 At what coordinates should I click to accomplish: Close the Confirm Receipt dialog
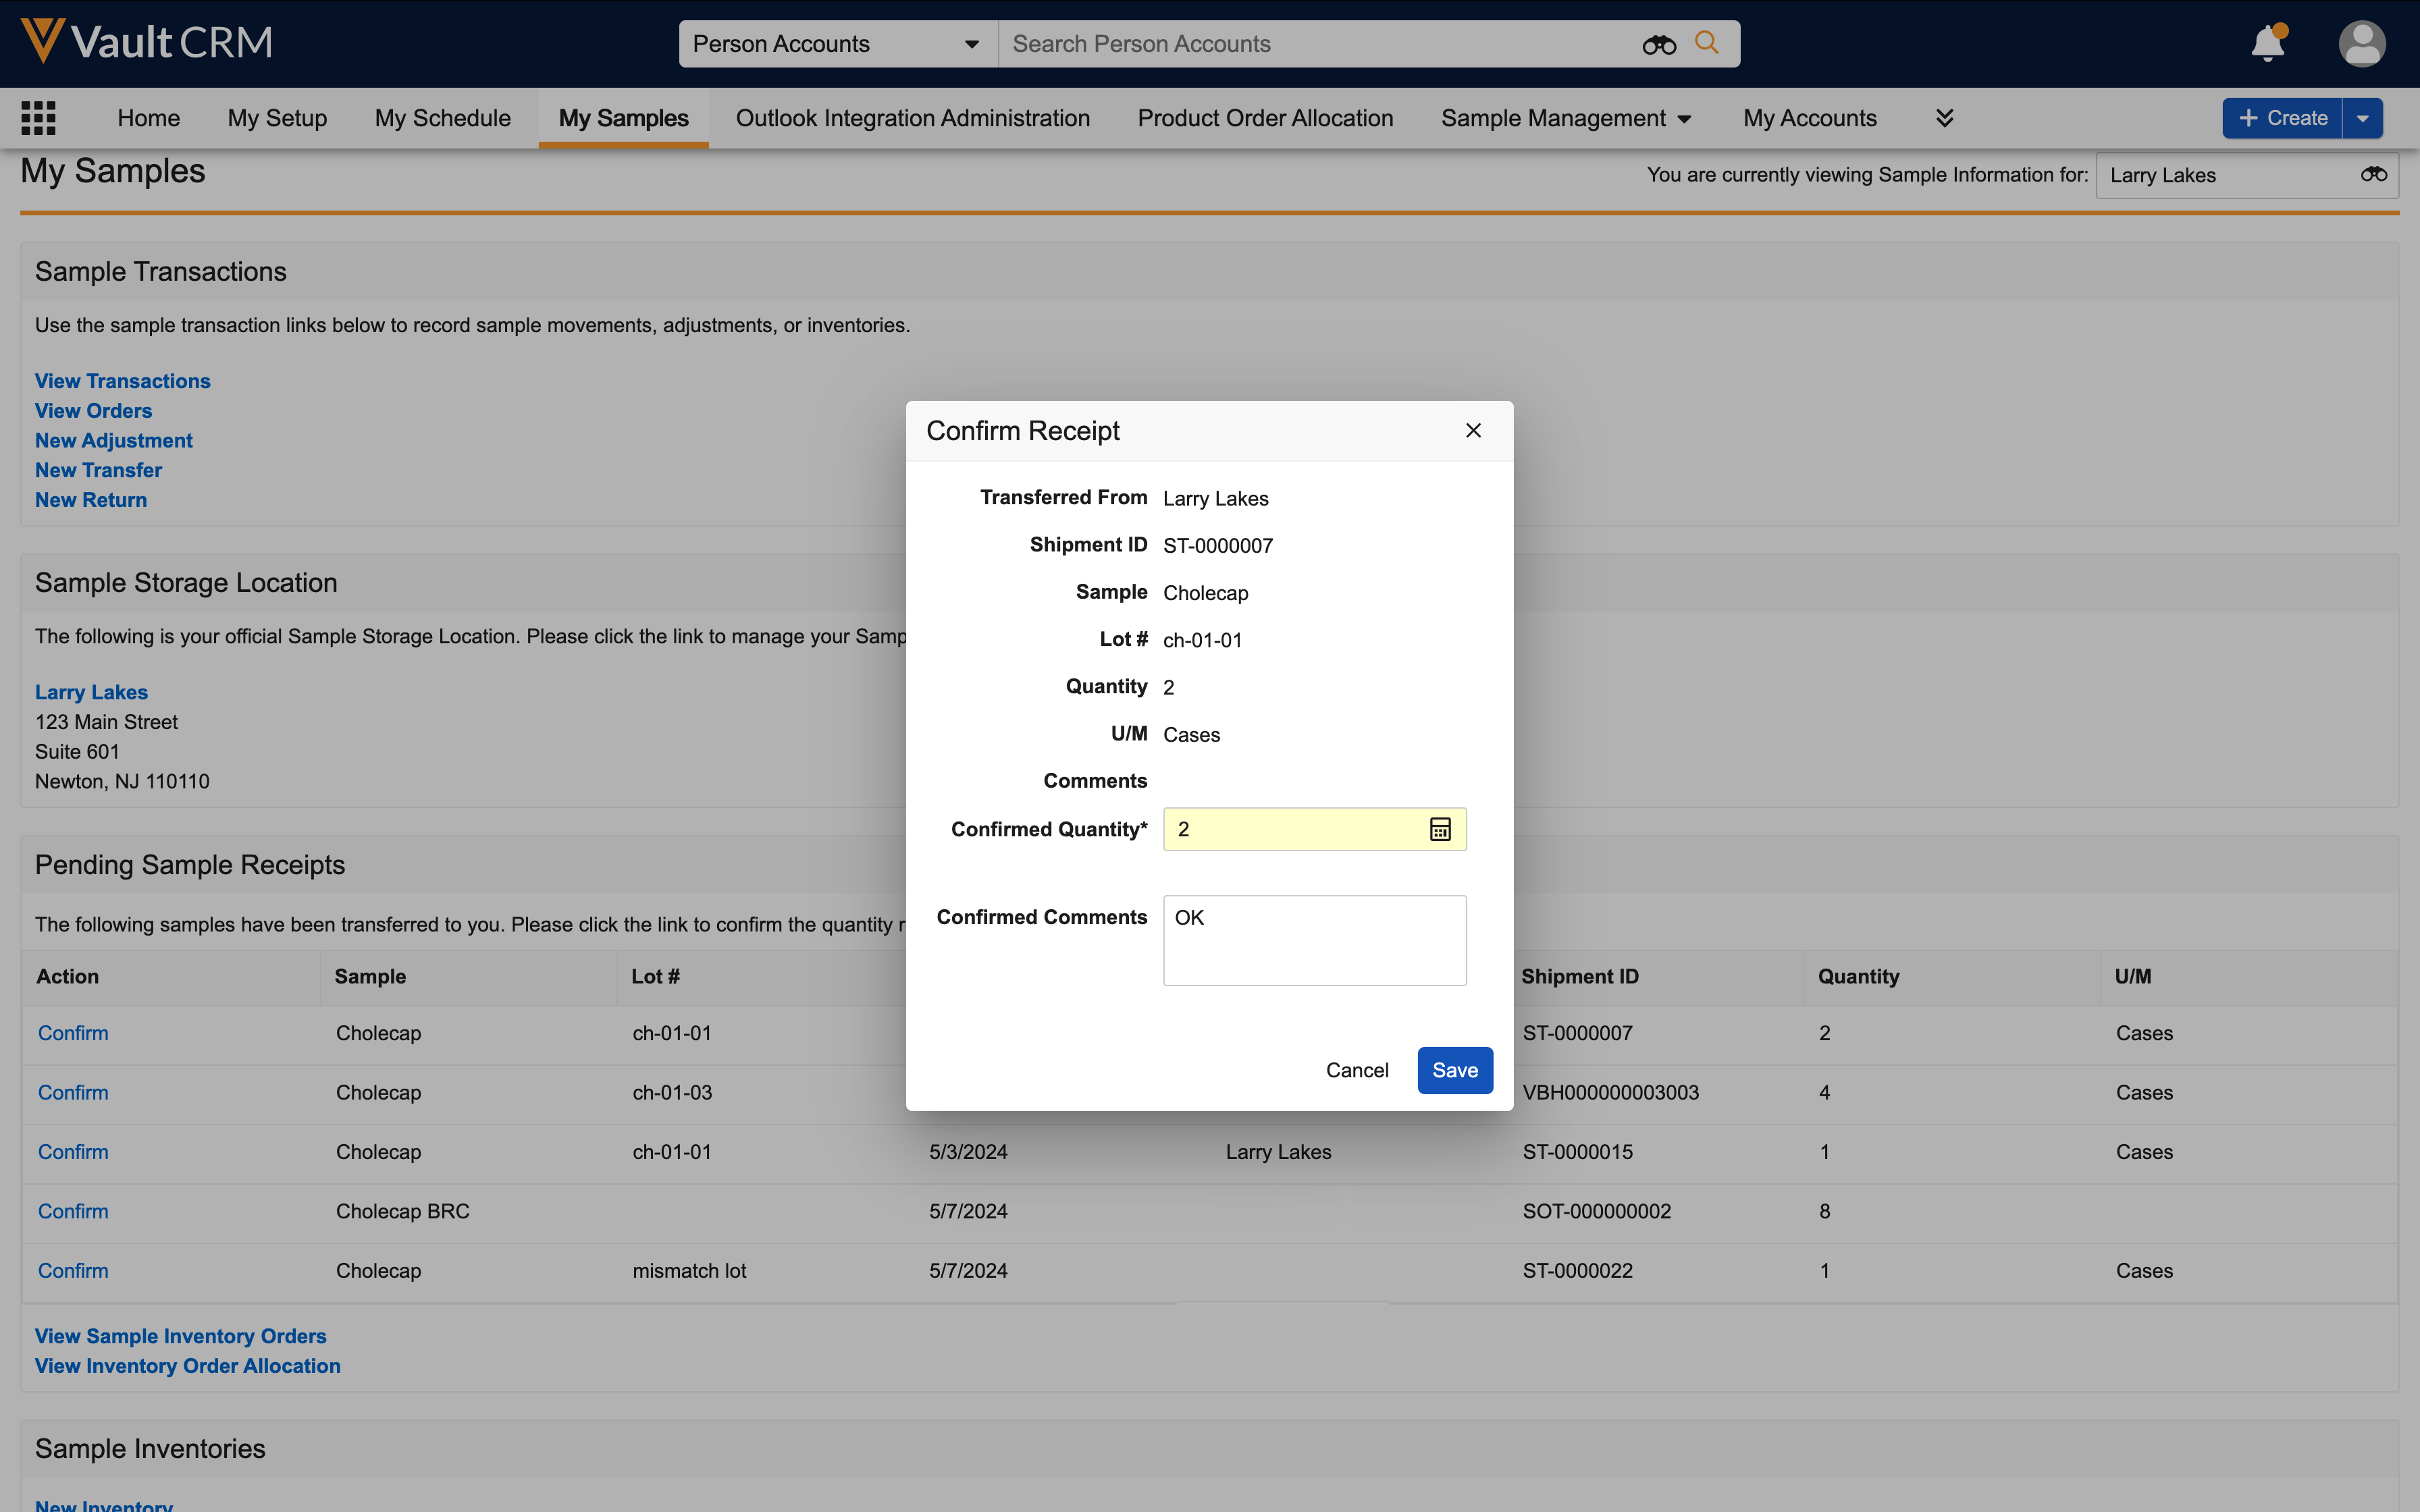click(x=1473, y=430)
